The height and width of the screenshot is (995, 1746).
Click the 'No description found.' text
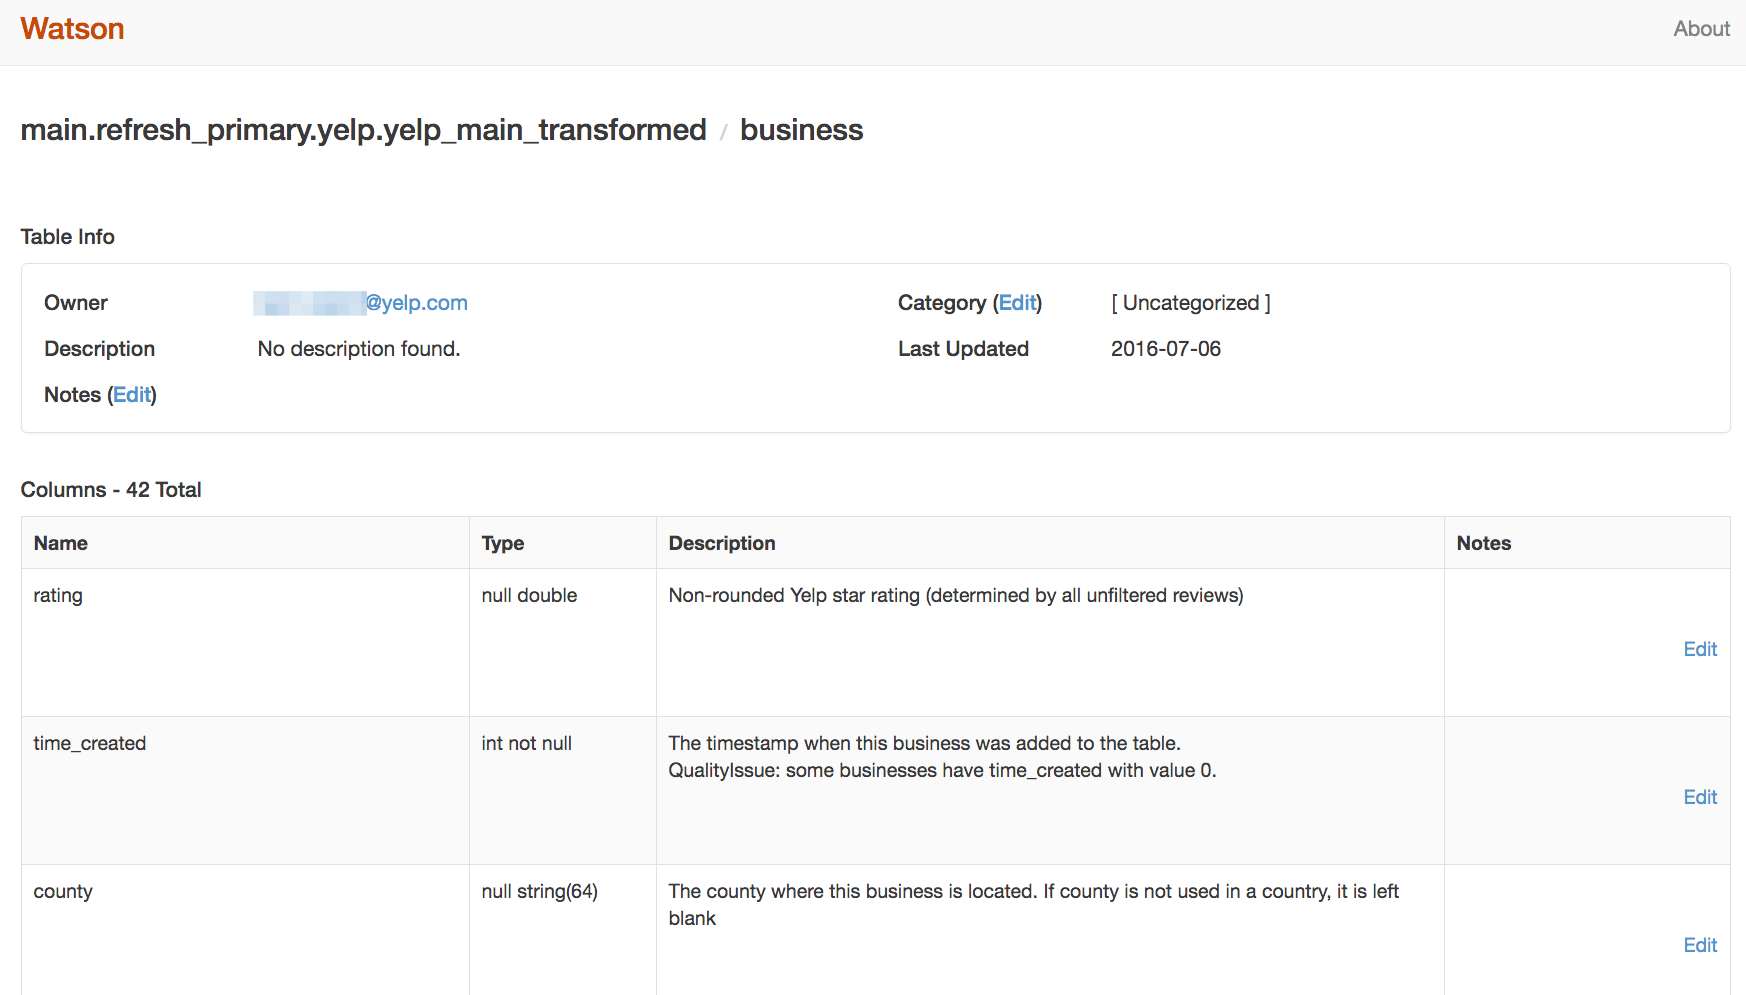coord(358,349)
